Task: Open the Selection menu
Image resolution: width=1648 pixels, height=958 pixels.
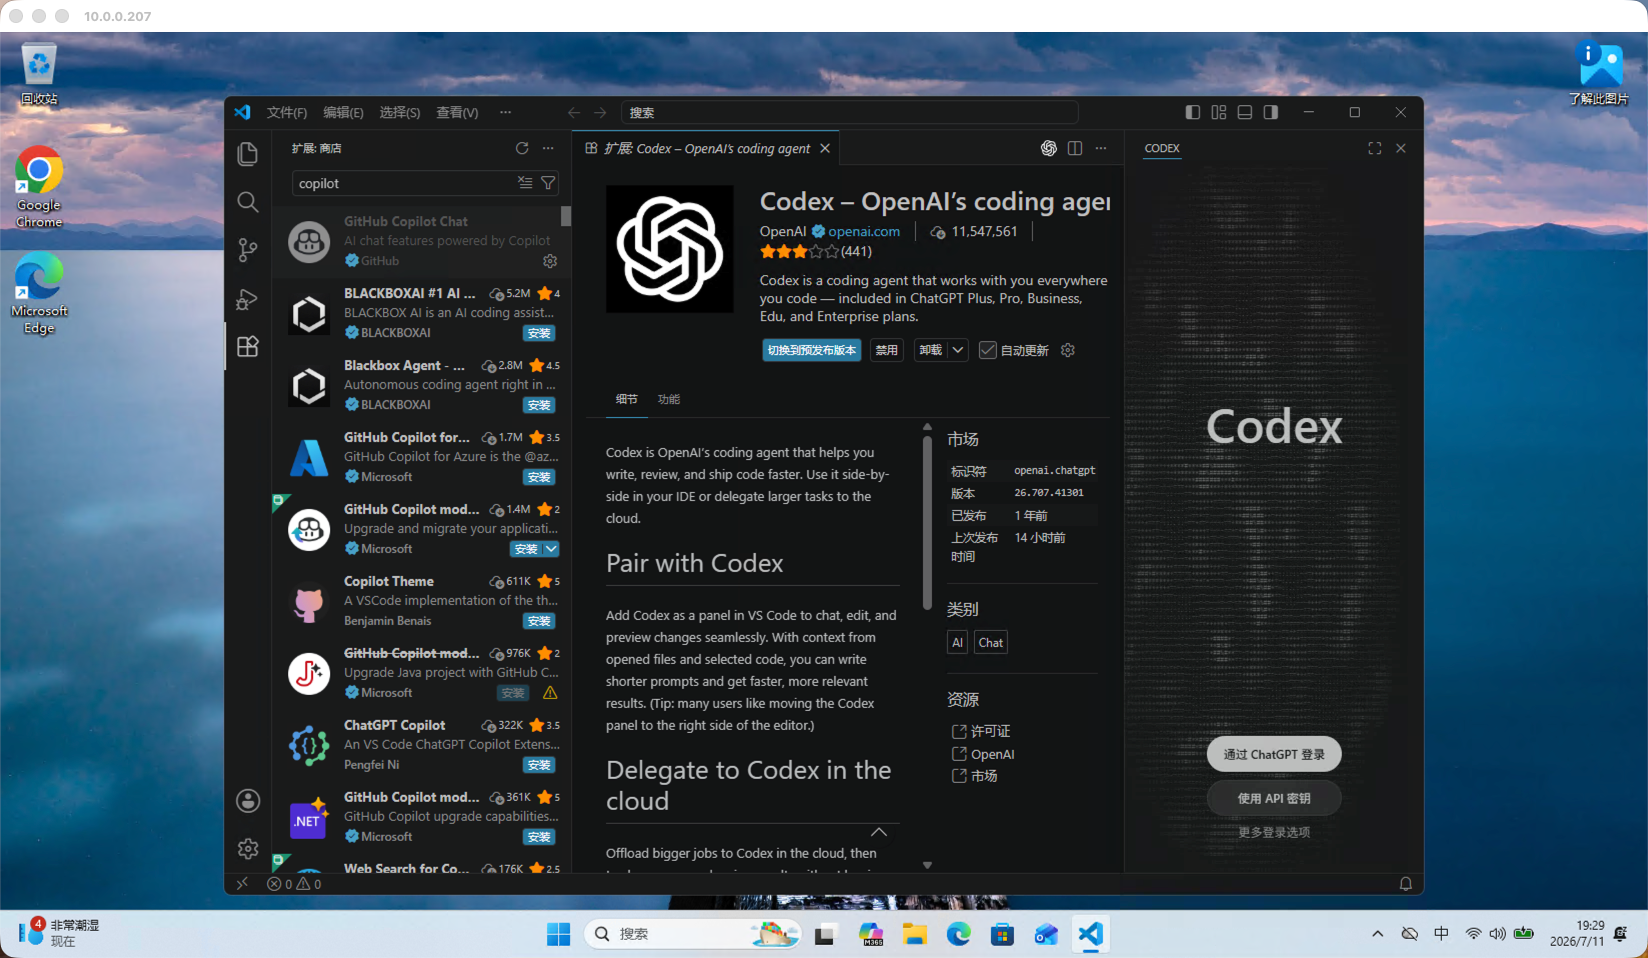Action: [400, 113]
